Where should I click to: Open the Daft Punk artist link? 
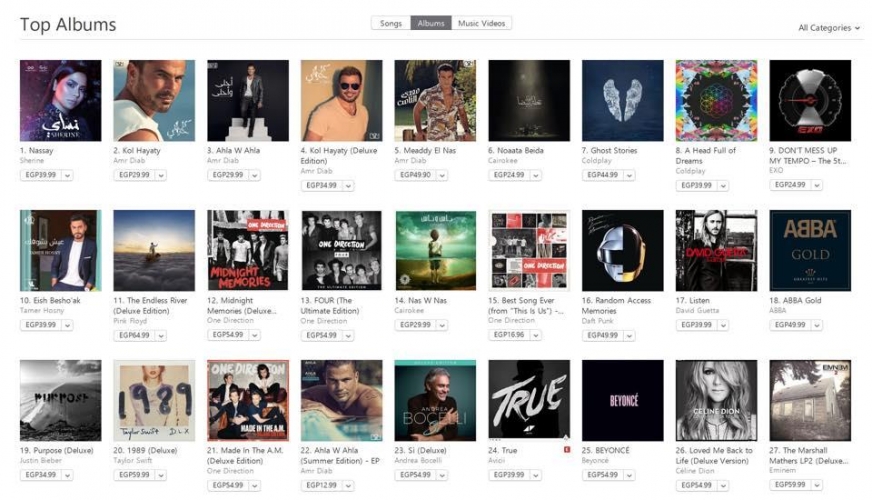(x=597, y=321)
